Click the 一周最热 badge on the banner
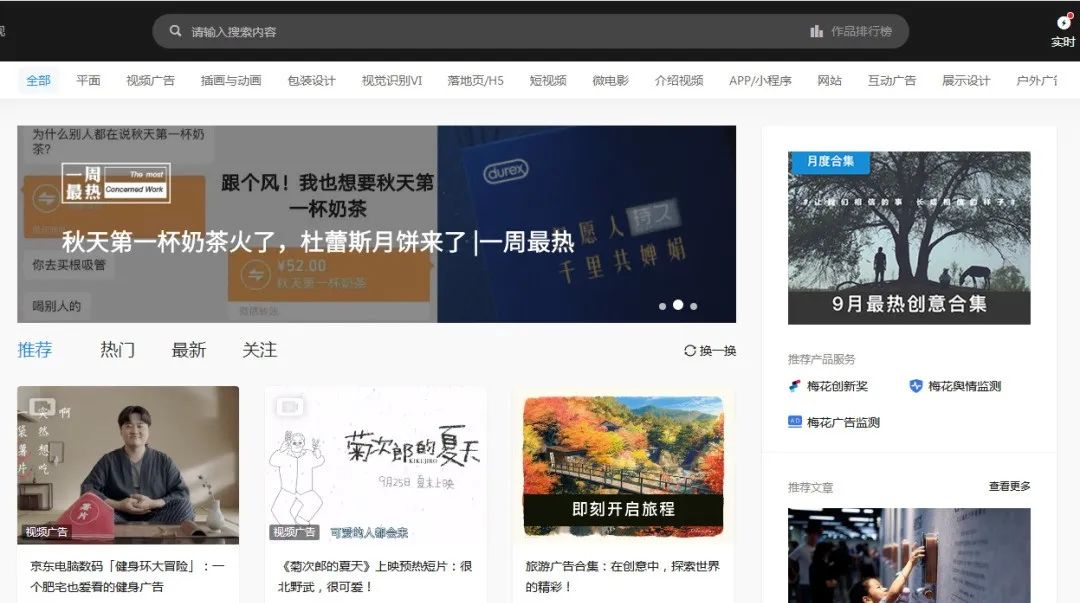1080x603 pixels. click(116, 183)
